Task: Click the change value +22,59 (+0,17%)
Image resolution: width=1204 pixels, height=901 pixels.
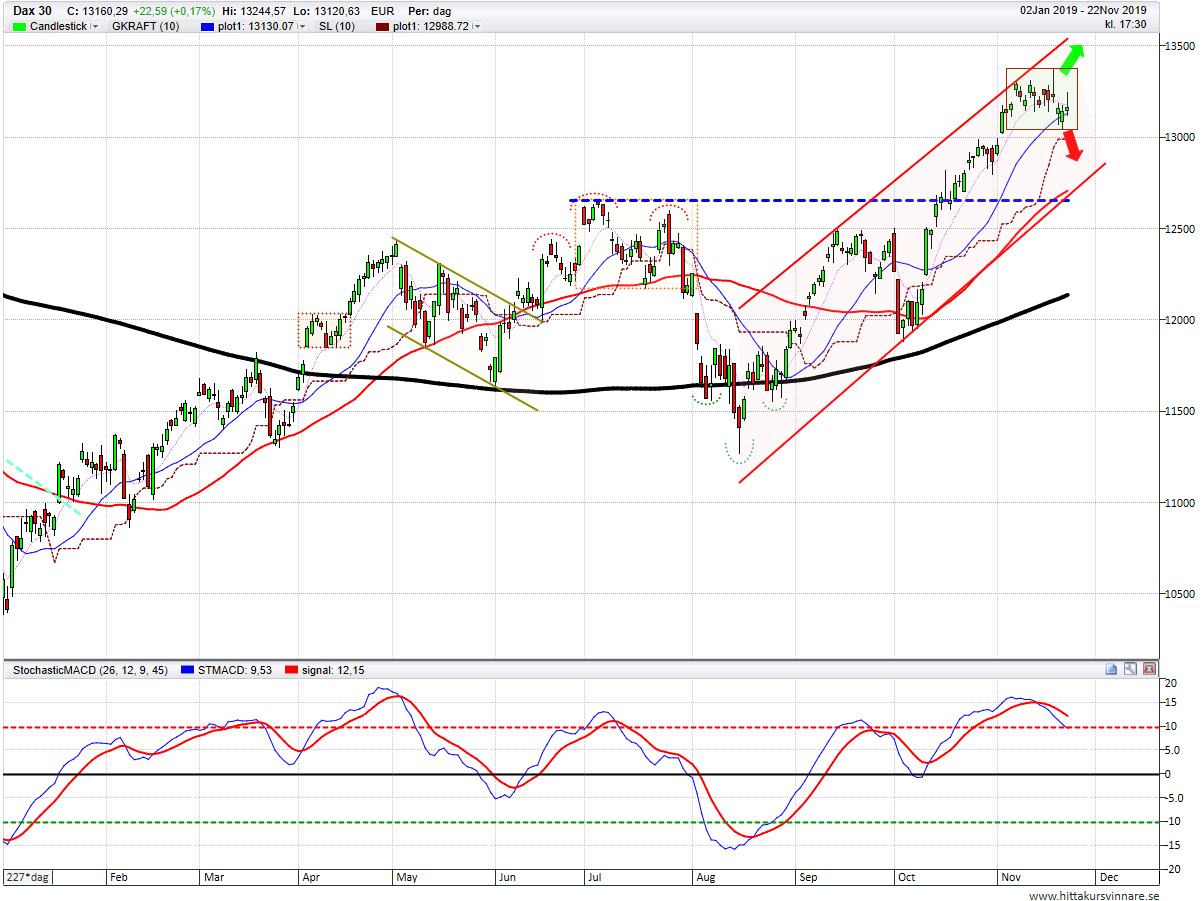Action: (x=173, y=10)
